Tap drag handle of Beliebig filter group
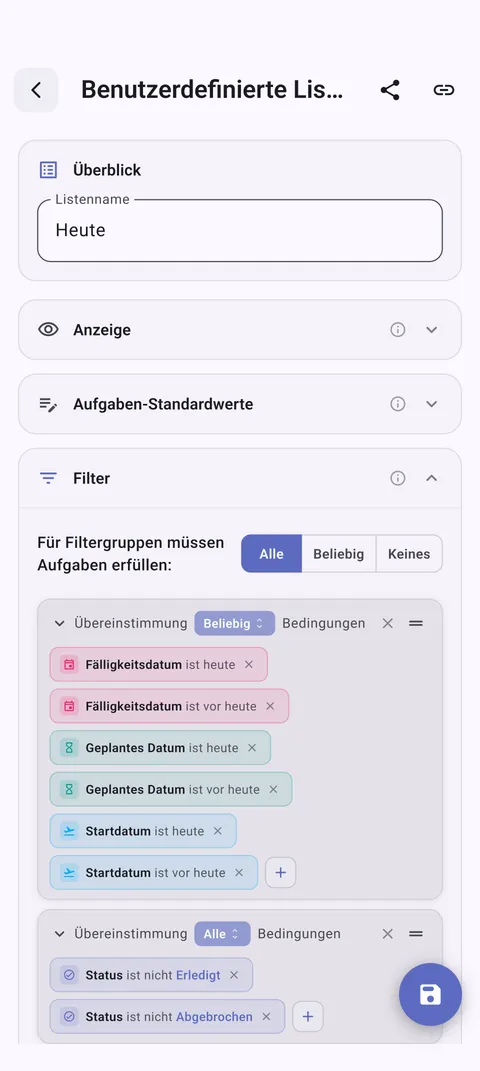The height and width of the screenshot is (1071, 480). 416,624
